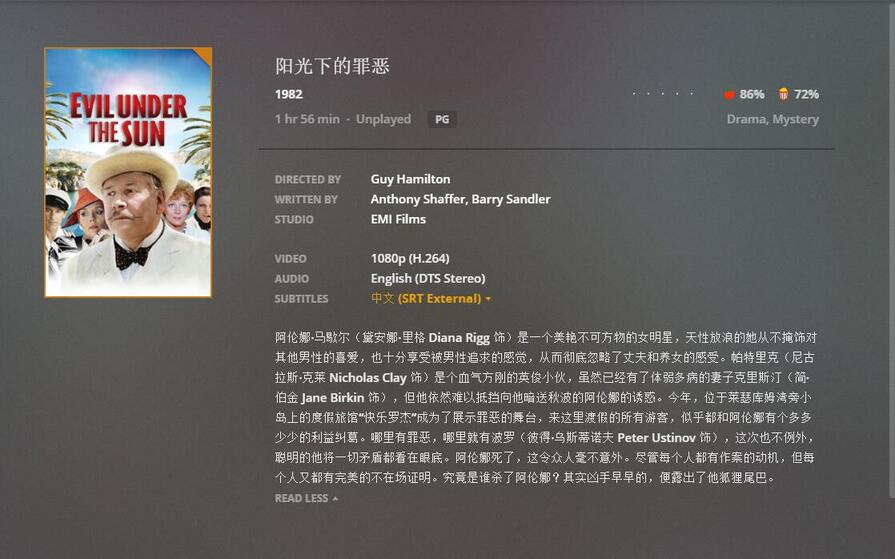Click the orange unplayed corner flag on poster
895x559 pixels.
point(205,54)
